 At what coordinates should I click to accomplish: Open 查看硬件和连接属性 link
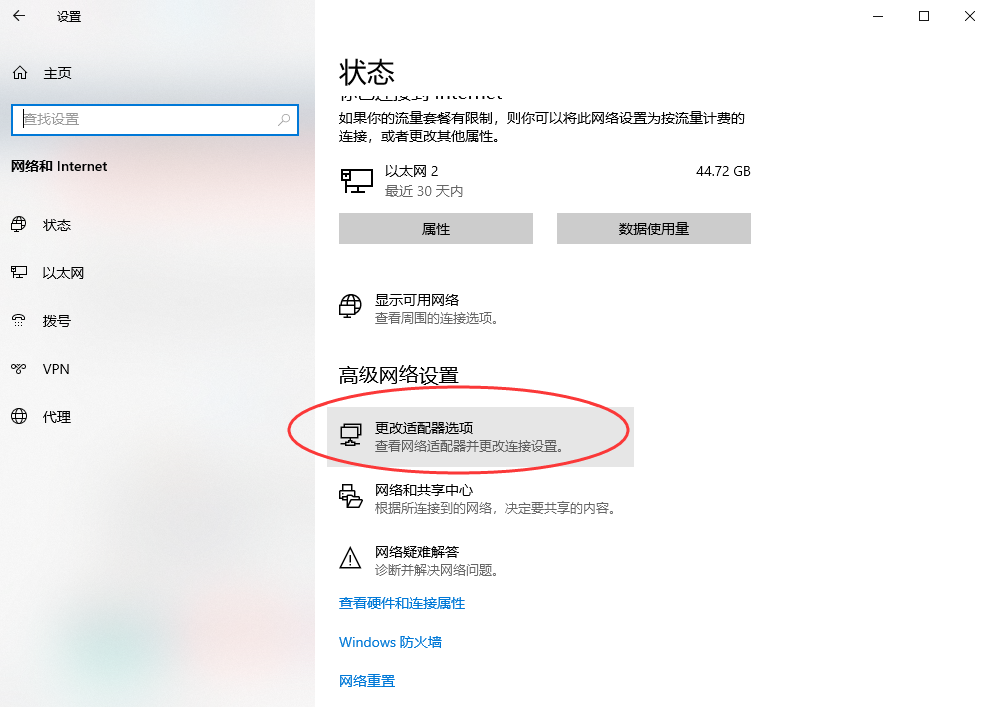pos(403,603)
